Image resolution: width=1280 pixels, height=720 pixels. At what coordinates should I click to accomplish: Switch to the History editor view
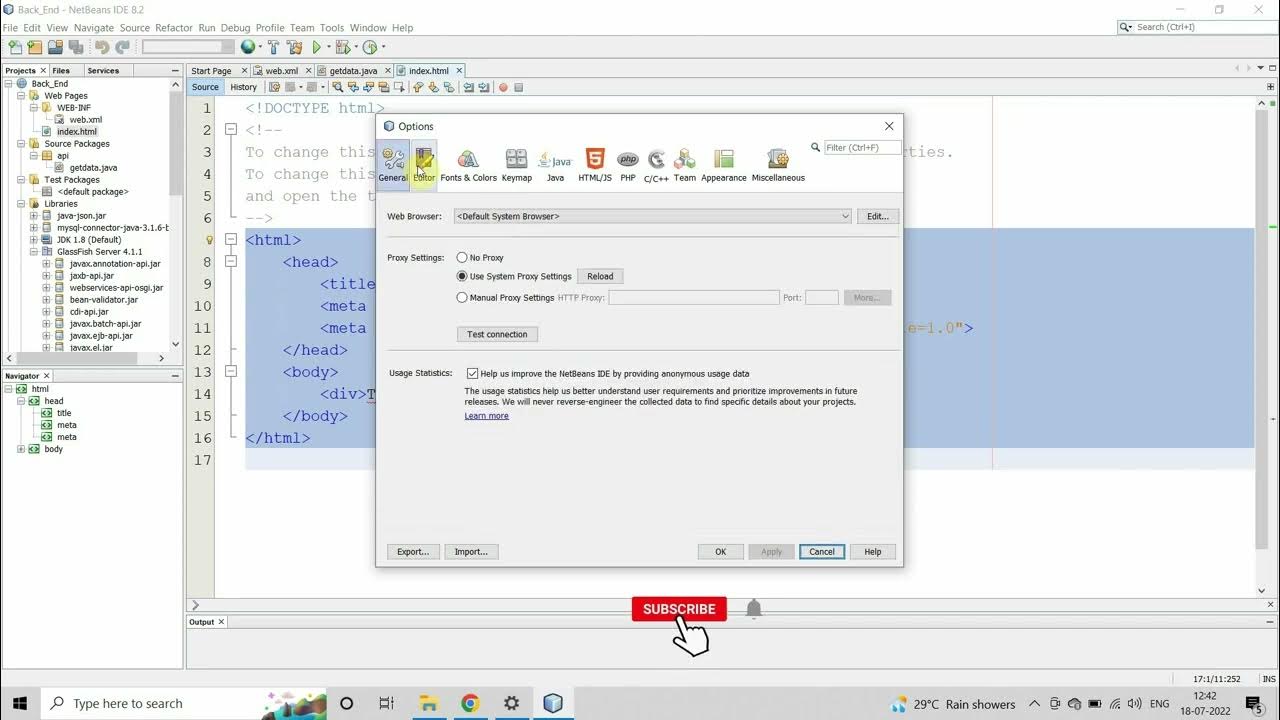tap(243, 87)
